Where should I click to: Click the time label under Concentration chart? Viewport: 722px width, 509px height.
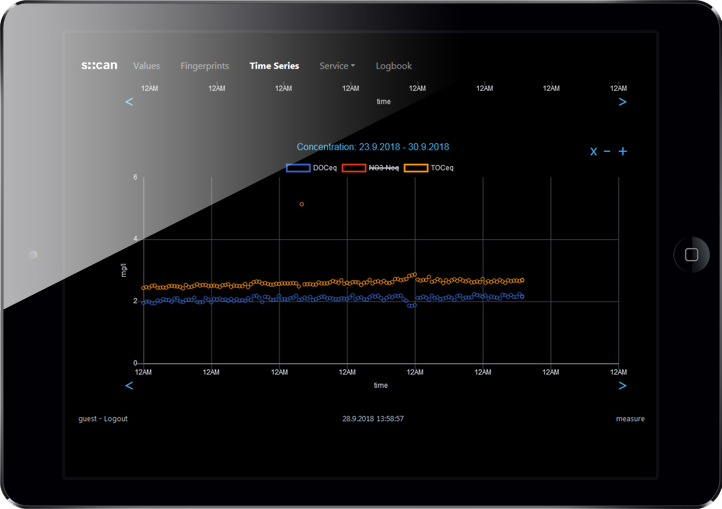tap(381, 385)
